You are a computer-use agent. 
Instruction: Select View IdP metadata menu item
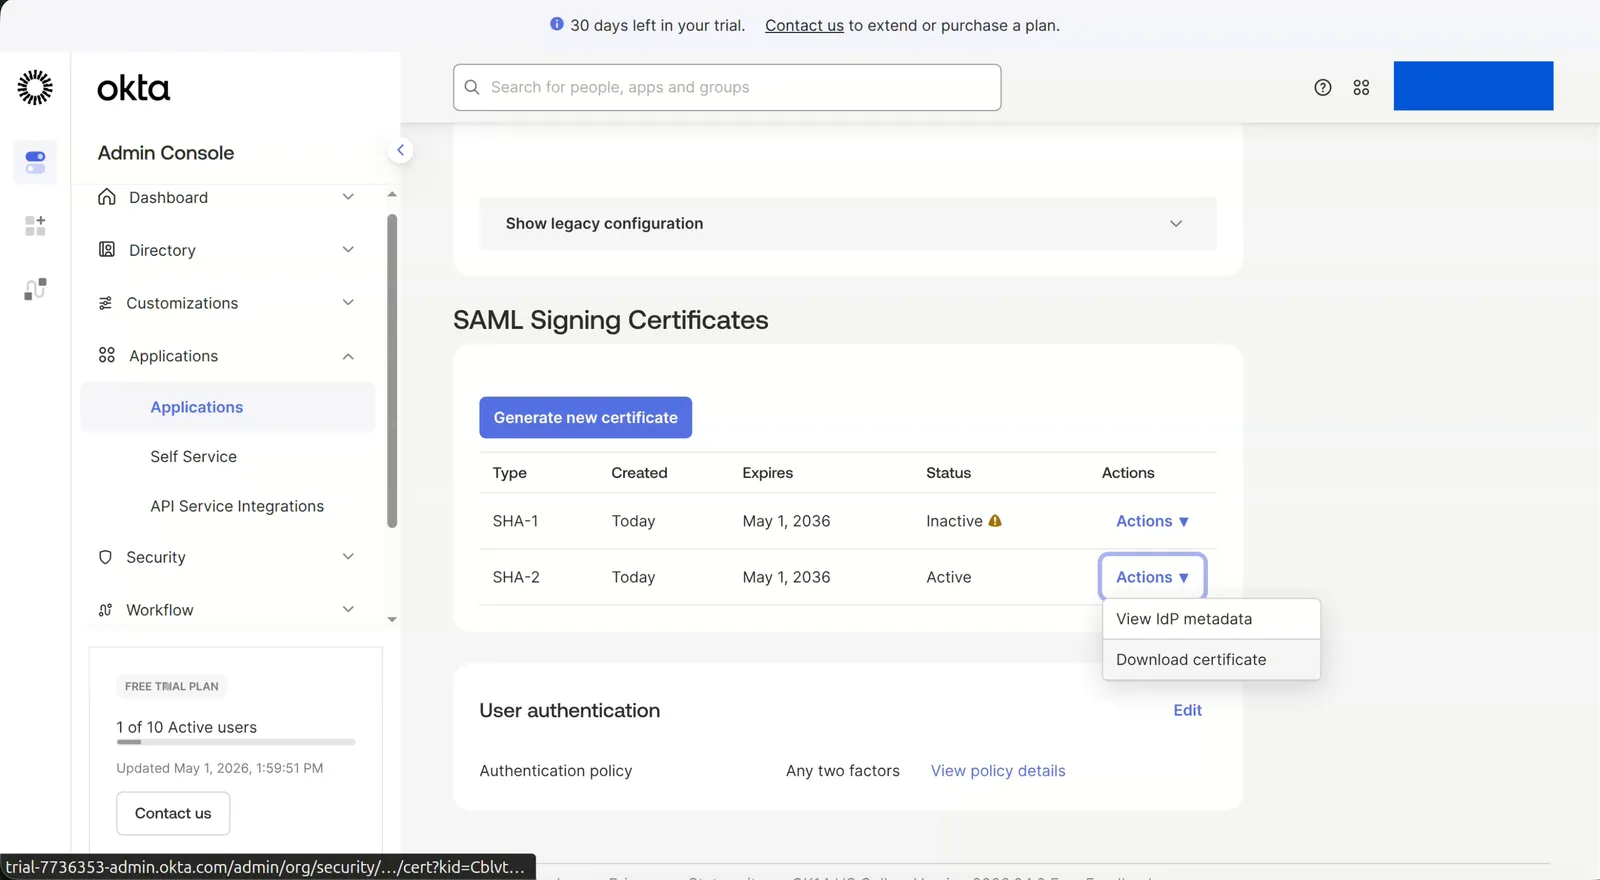(x=1211, y=619)
